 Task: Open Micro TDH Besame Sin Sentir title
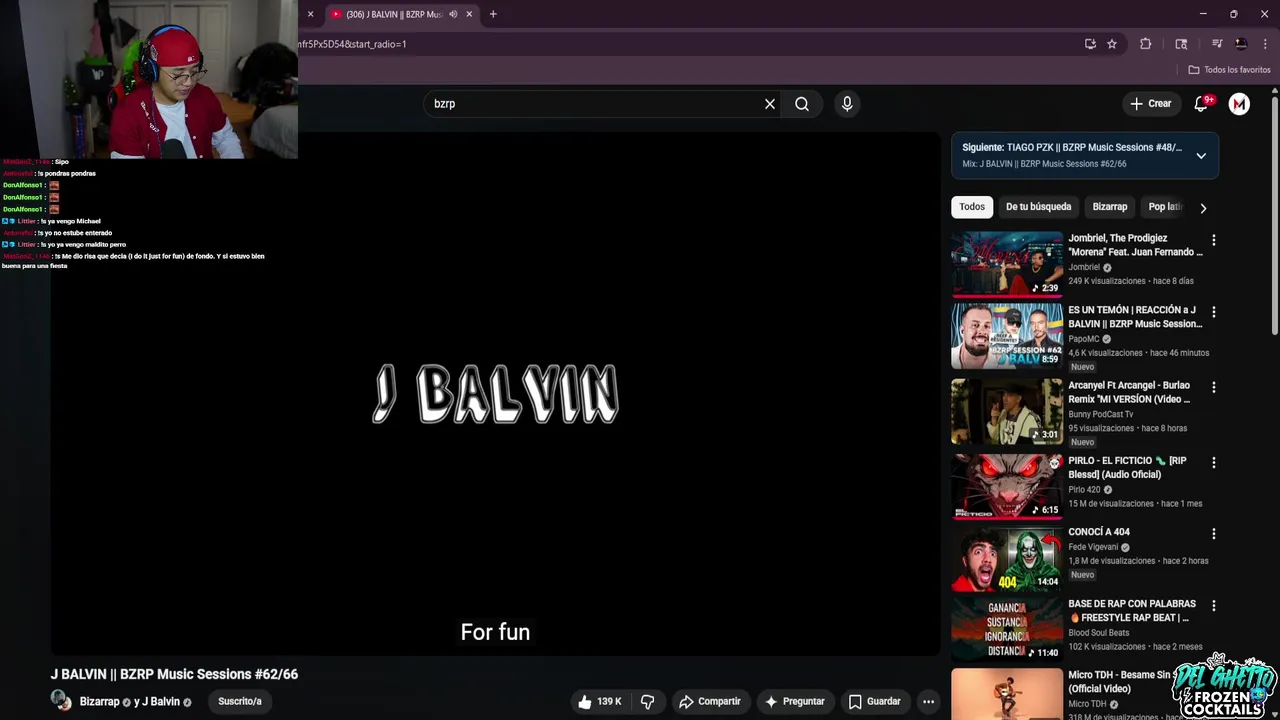(1120, 682)
